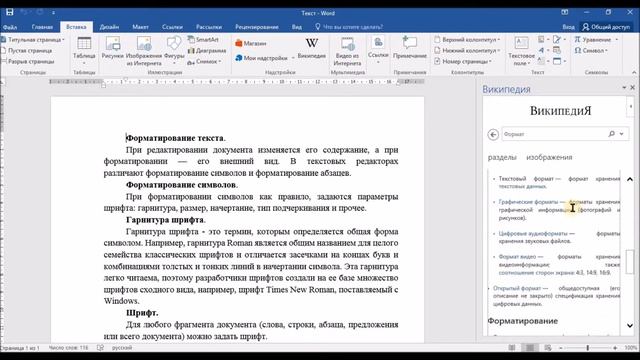The height and width of the screenshot is (360, 640).
Task: Switch to the Рецензирование ribbon tab
Action: [257, 27]
